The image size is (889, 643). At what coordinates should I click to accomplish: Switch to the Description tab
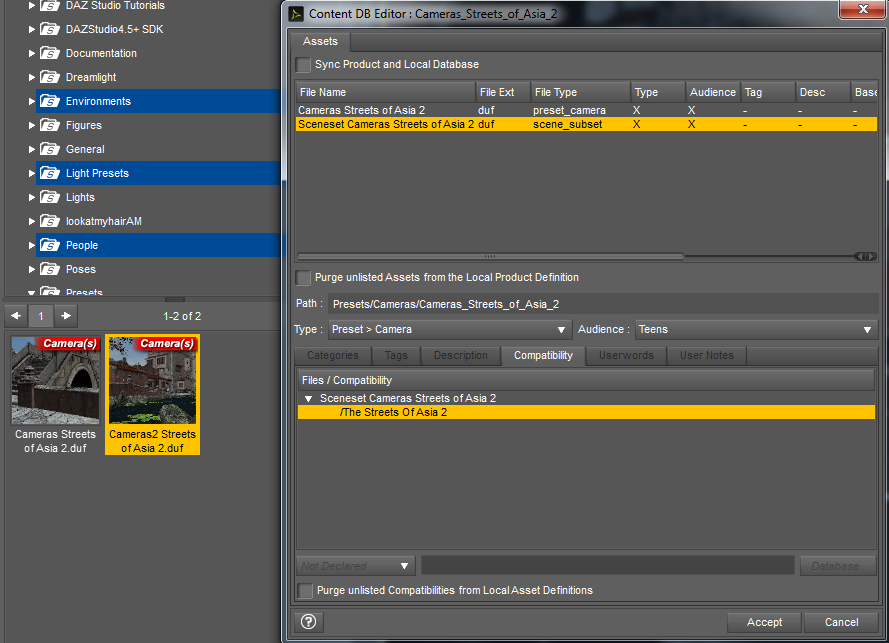[x=461, y=356]
